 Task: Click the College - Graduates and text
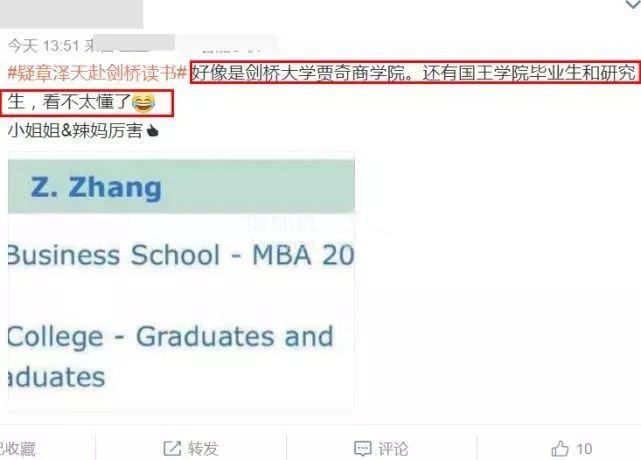click(x=171, y=337)
